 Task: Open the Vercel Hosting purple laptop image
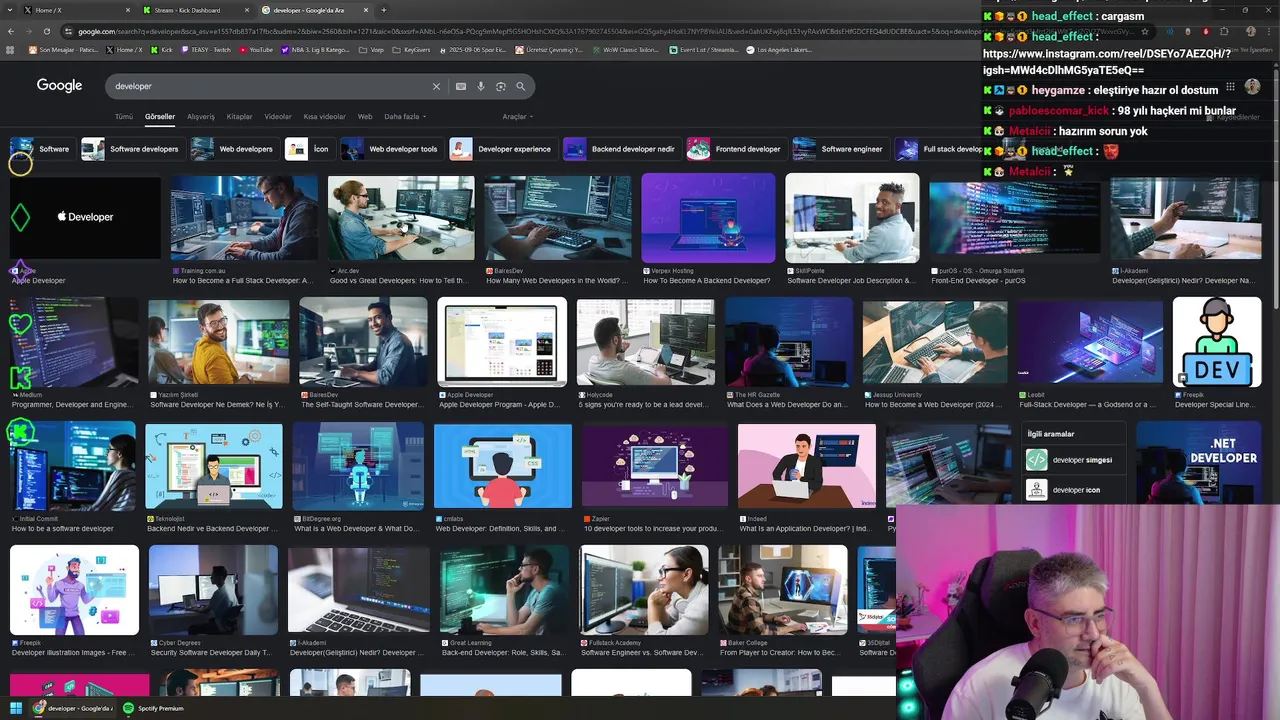[x=708, y=218]
